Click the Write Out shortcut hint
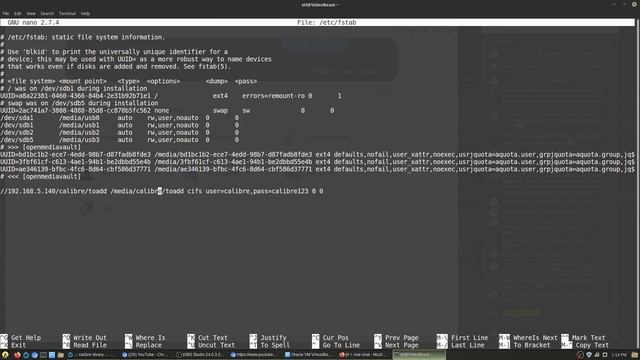Screen dimensions: 640x360 (x=84, y=338)
